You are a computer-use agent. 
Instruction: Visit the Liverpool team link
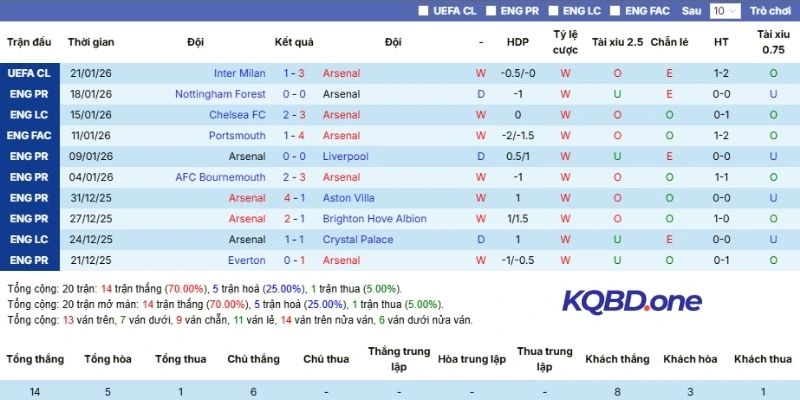345,157
